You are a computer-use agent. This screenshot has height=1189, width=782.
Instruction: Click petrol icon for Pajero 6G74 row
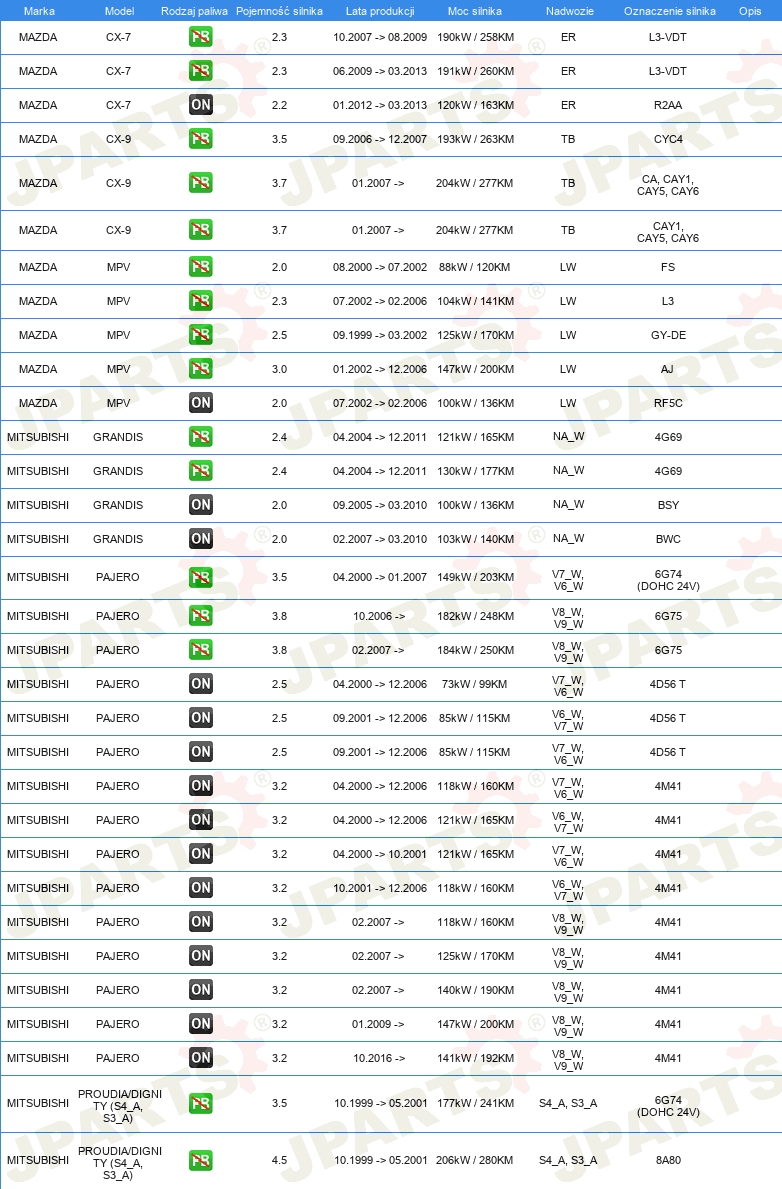[200, 577]
